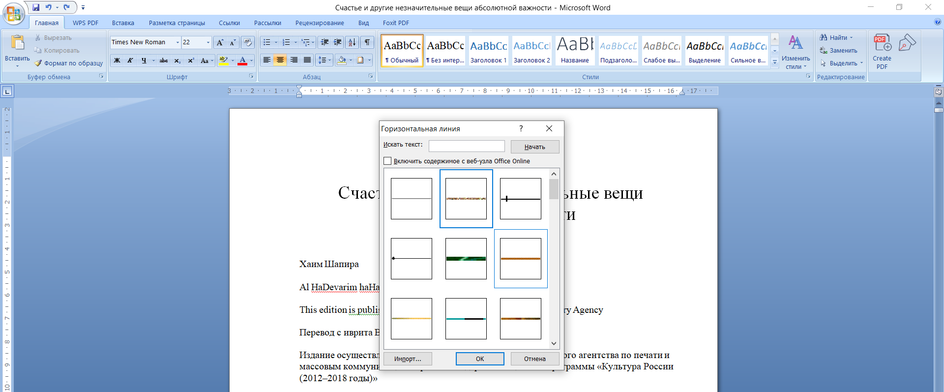Apply Format Painter (Формат по образцу)
Viewport: 944px width, 392px height.
click(x=69, y=63)
